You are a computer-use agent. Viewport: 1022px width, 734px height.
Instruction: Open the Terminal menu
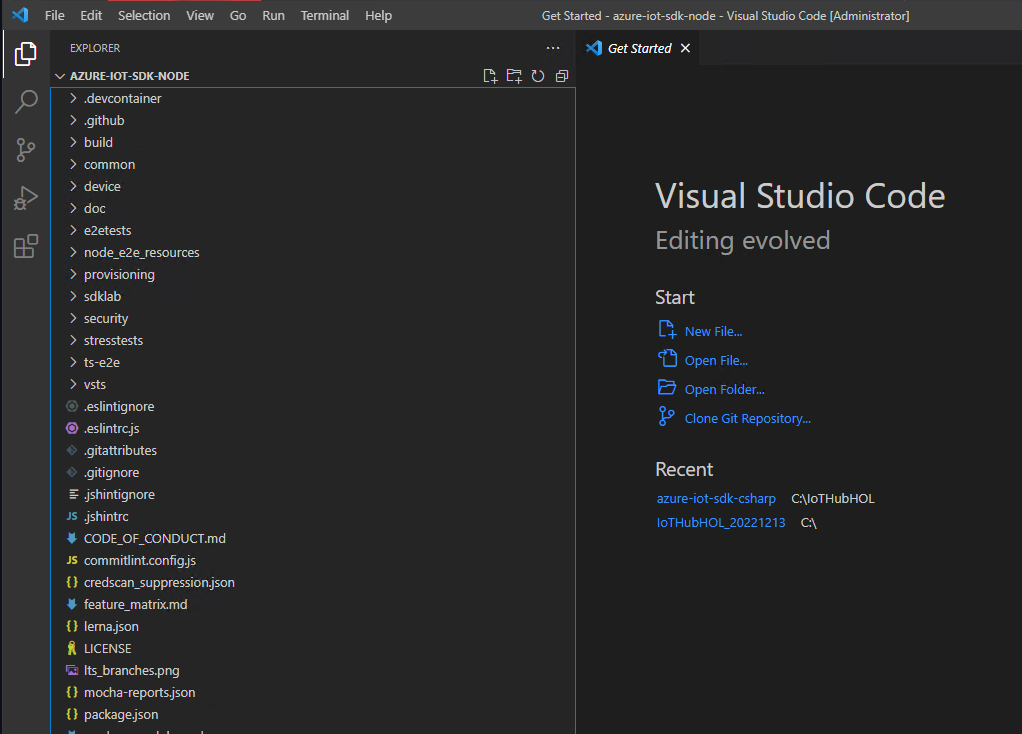(x=325, y=15)
